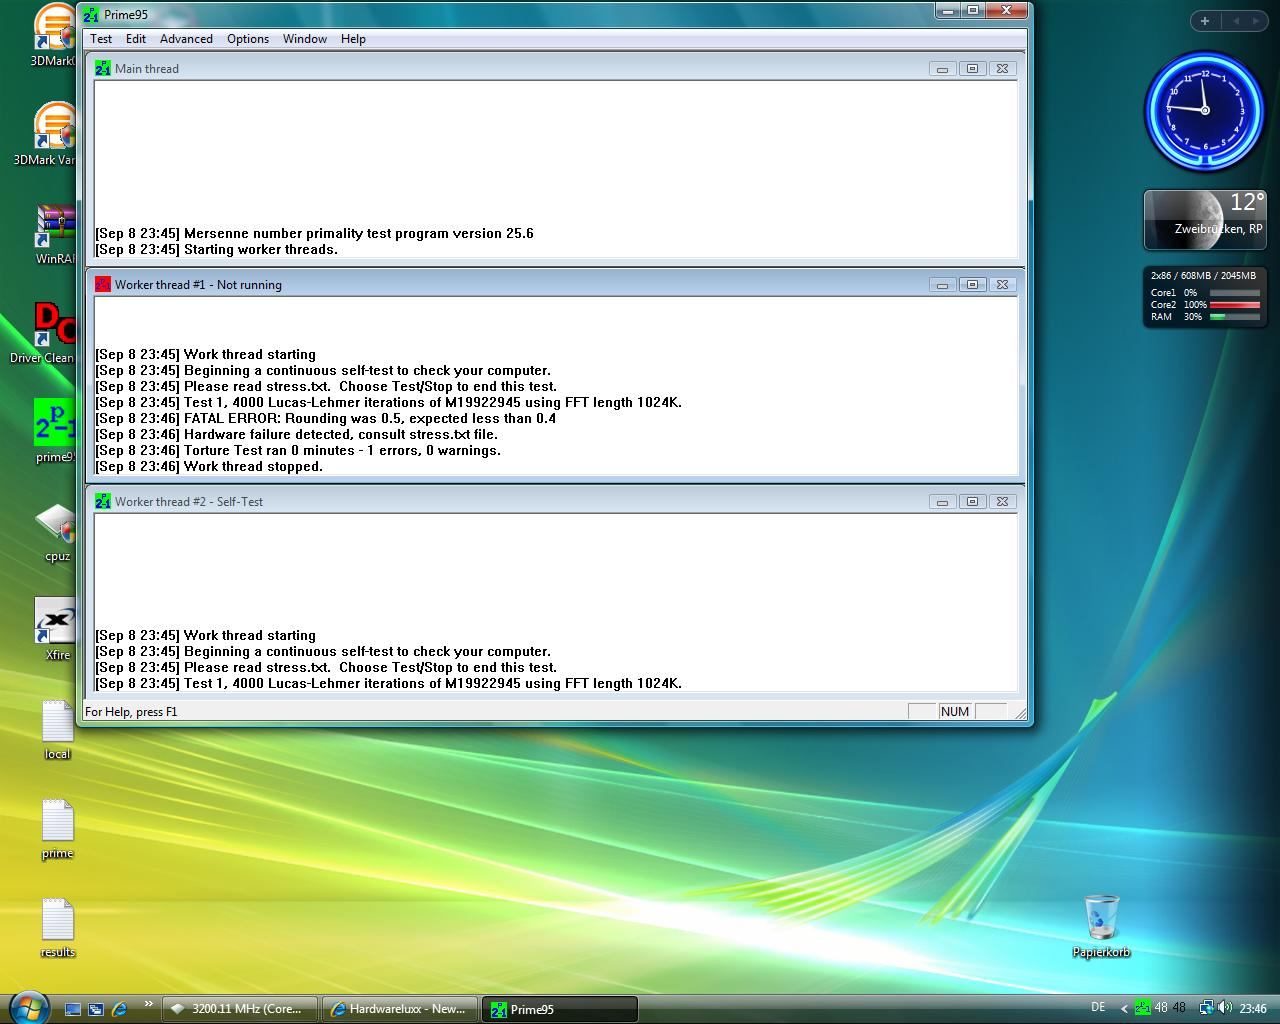The width and height of the screenshot is (1280, 1024).
Task: Click the NUM status bar indicator
Action: pyautogui.click(x=954, y=711)
